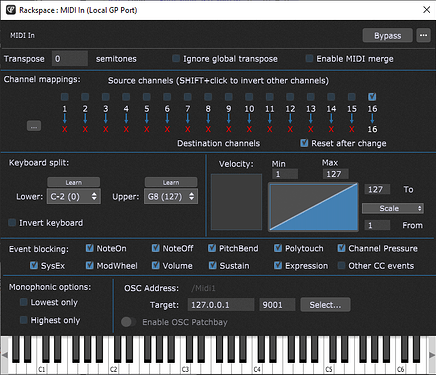Click the Transpose semitones input field
The image size is (436, 375).
click(70, 59)
